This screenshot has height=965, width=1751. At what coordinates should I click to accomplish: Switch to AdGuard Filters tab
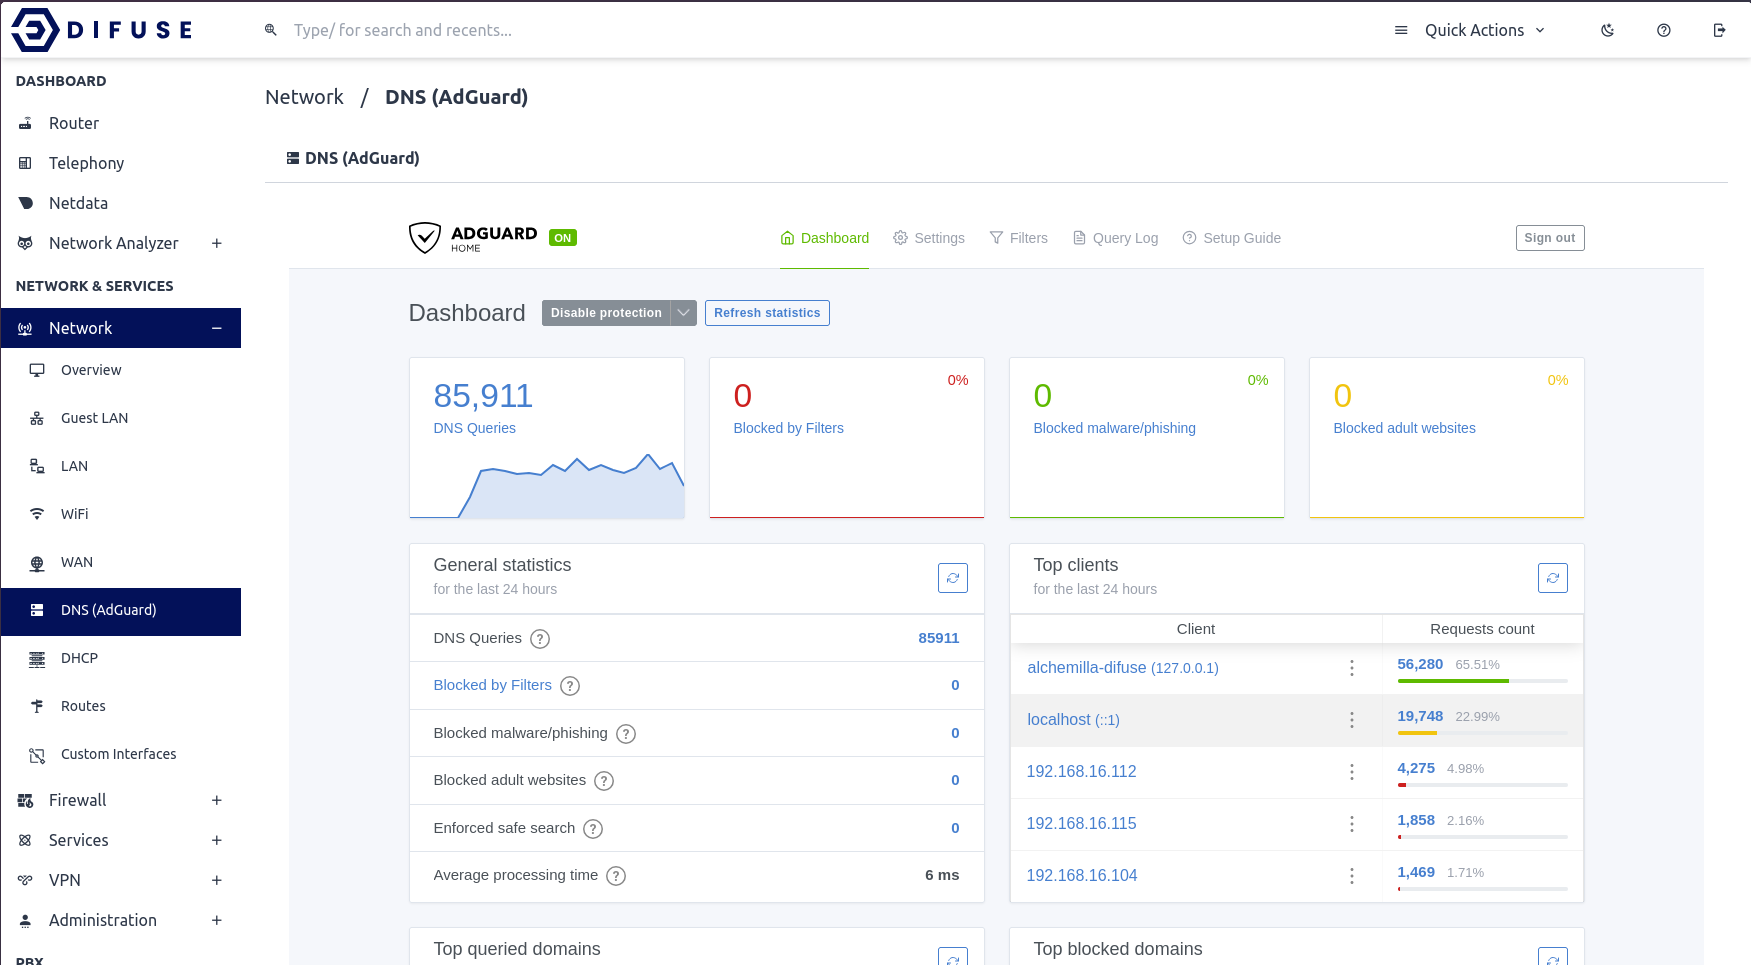(1018, 238)
